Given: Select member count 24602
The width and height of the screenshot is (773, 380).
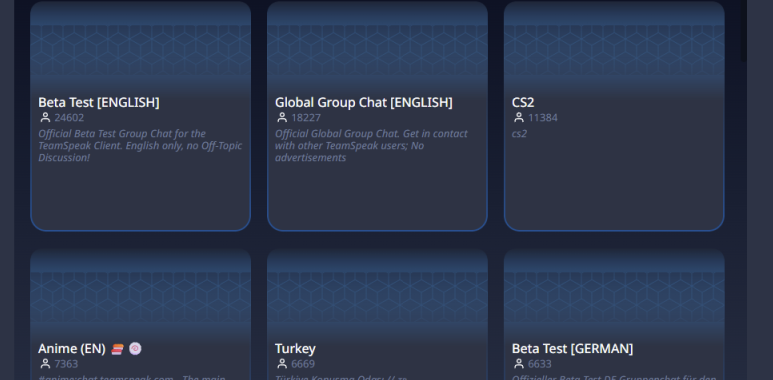Looking at the screenshot, I should (x=69, y=118).
